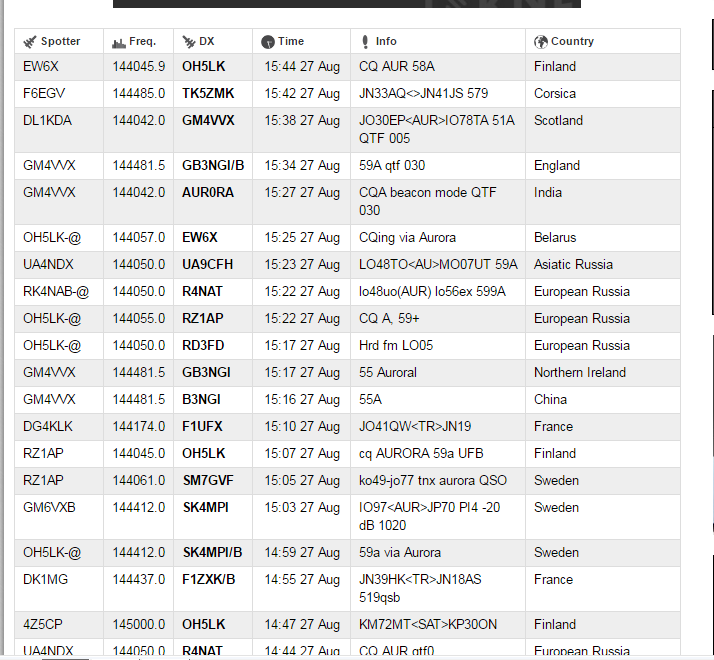
Task: Sort table by the Spotter column header
Action: (60, 42)
